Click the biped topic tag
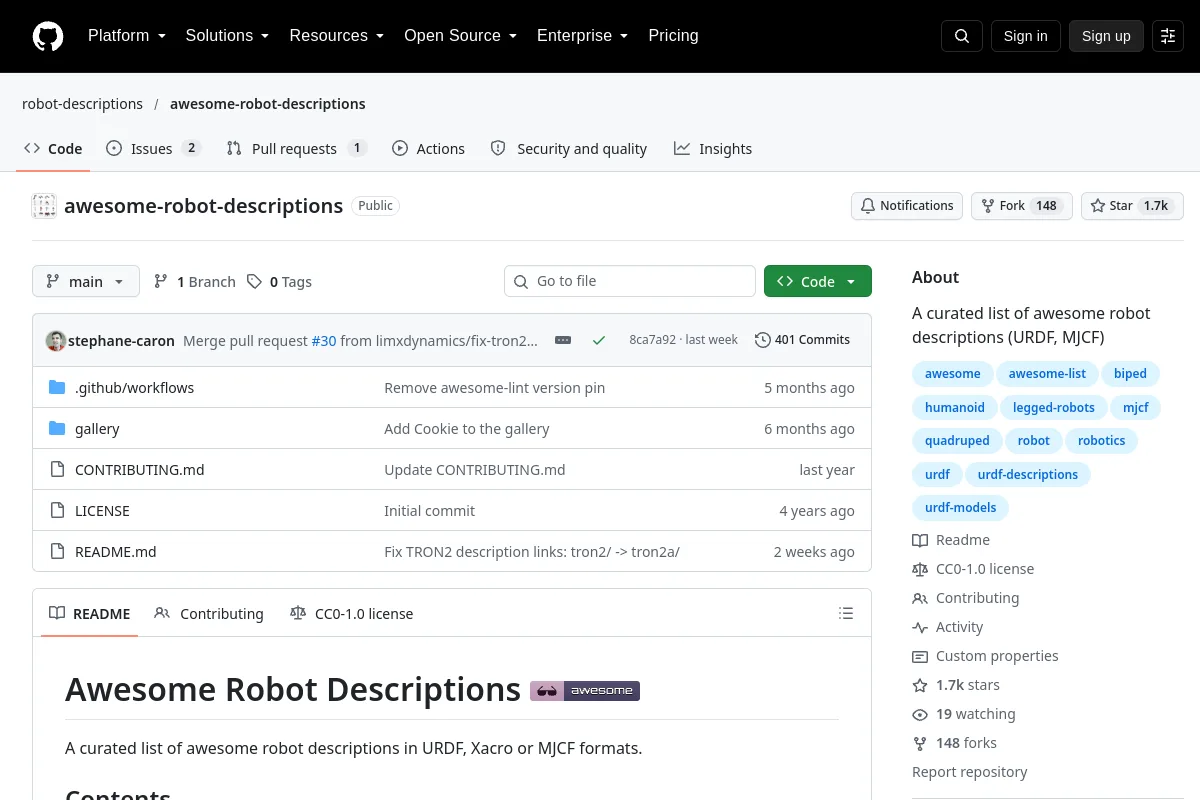 (x=1130, y=374)
